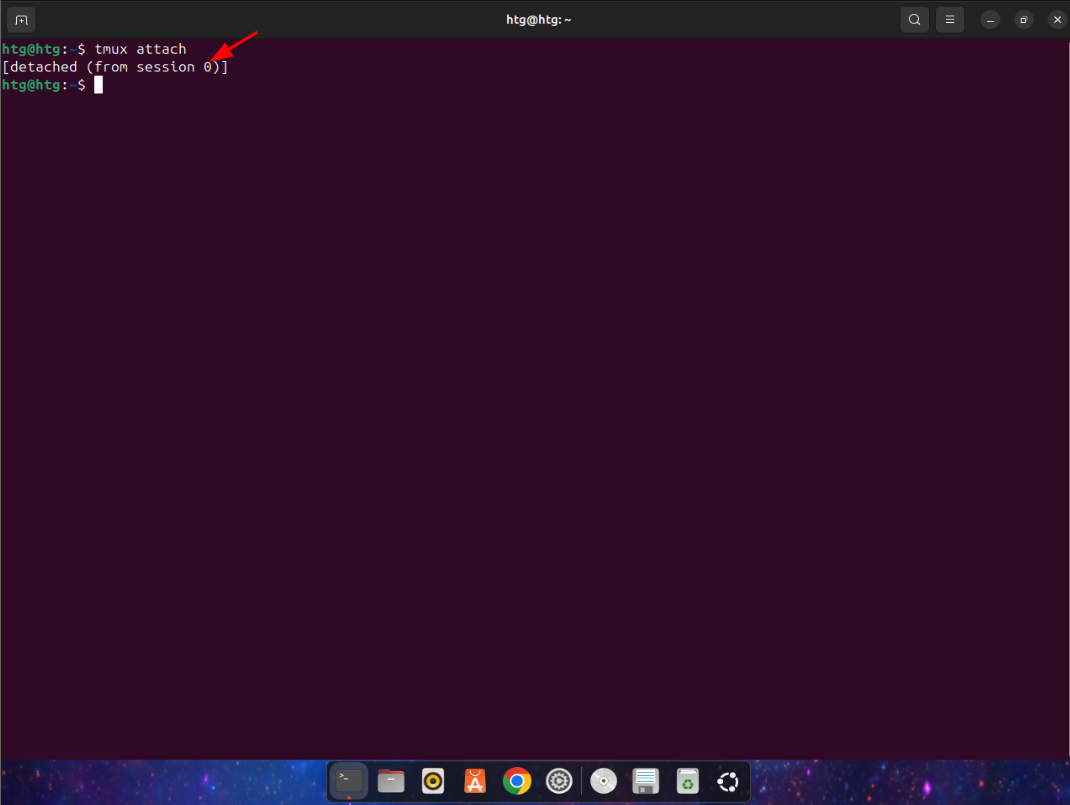The image size is (1070, 805).
Task: Launch Google Chrome from the dock
Action: pos(517,780)
